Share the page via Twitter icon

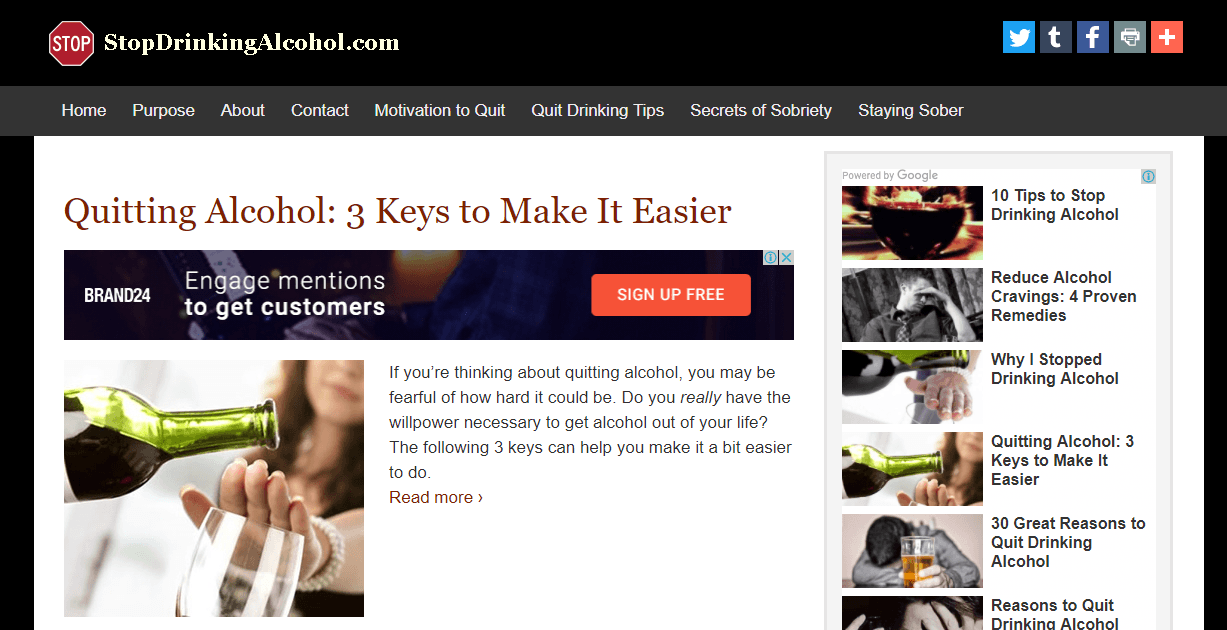[1019, 37]
